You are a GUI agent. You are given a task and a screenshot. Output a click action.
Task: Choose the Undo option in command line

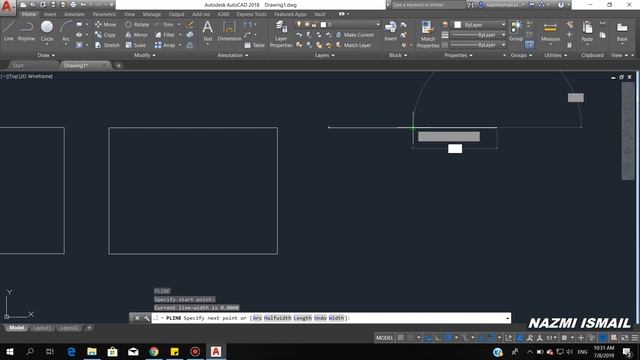click(x=320, y=318)
